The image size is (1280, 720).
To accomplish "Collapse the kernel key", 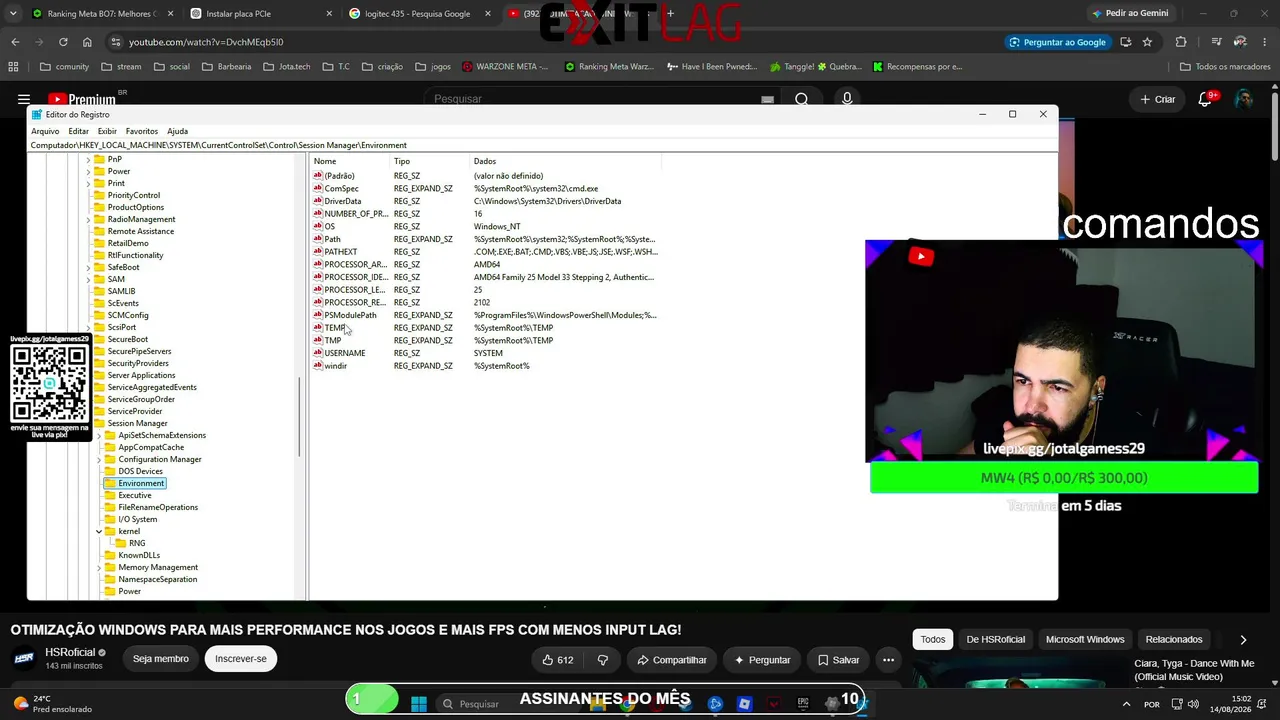I will tap(99, 531).
